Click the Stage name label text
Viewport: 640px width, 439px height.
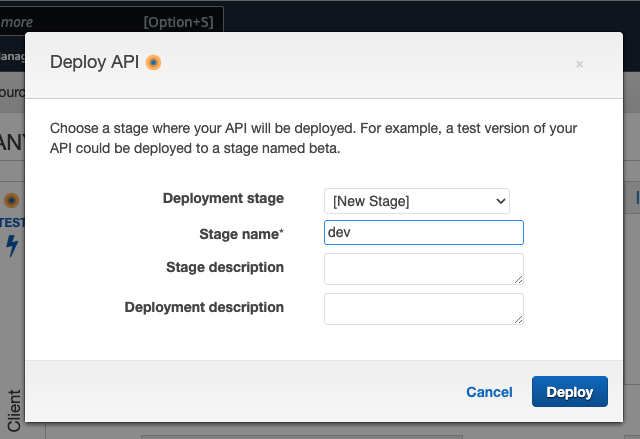tap(241, 234)
